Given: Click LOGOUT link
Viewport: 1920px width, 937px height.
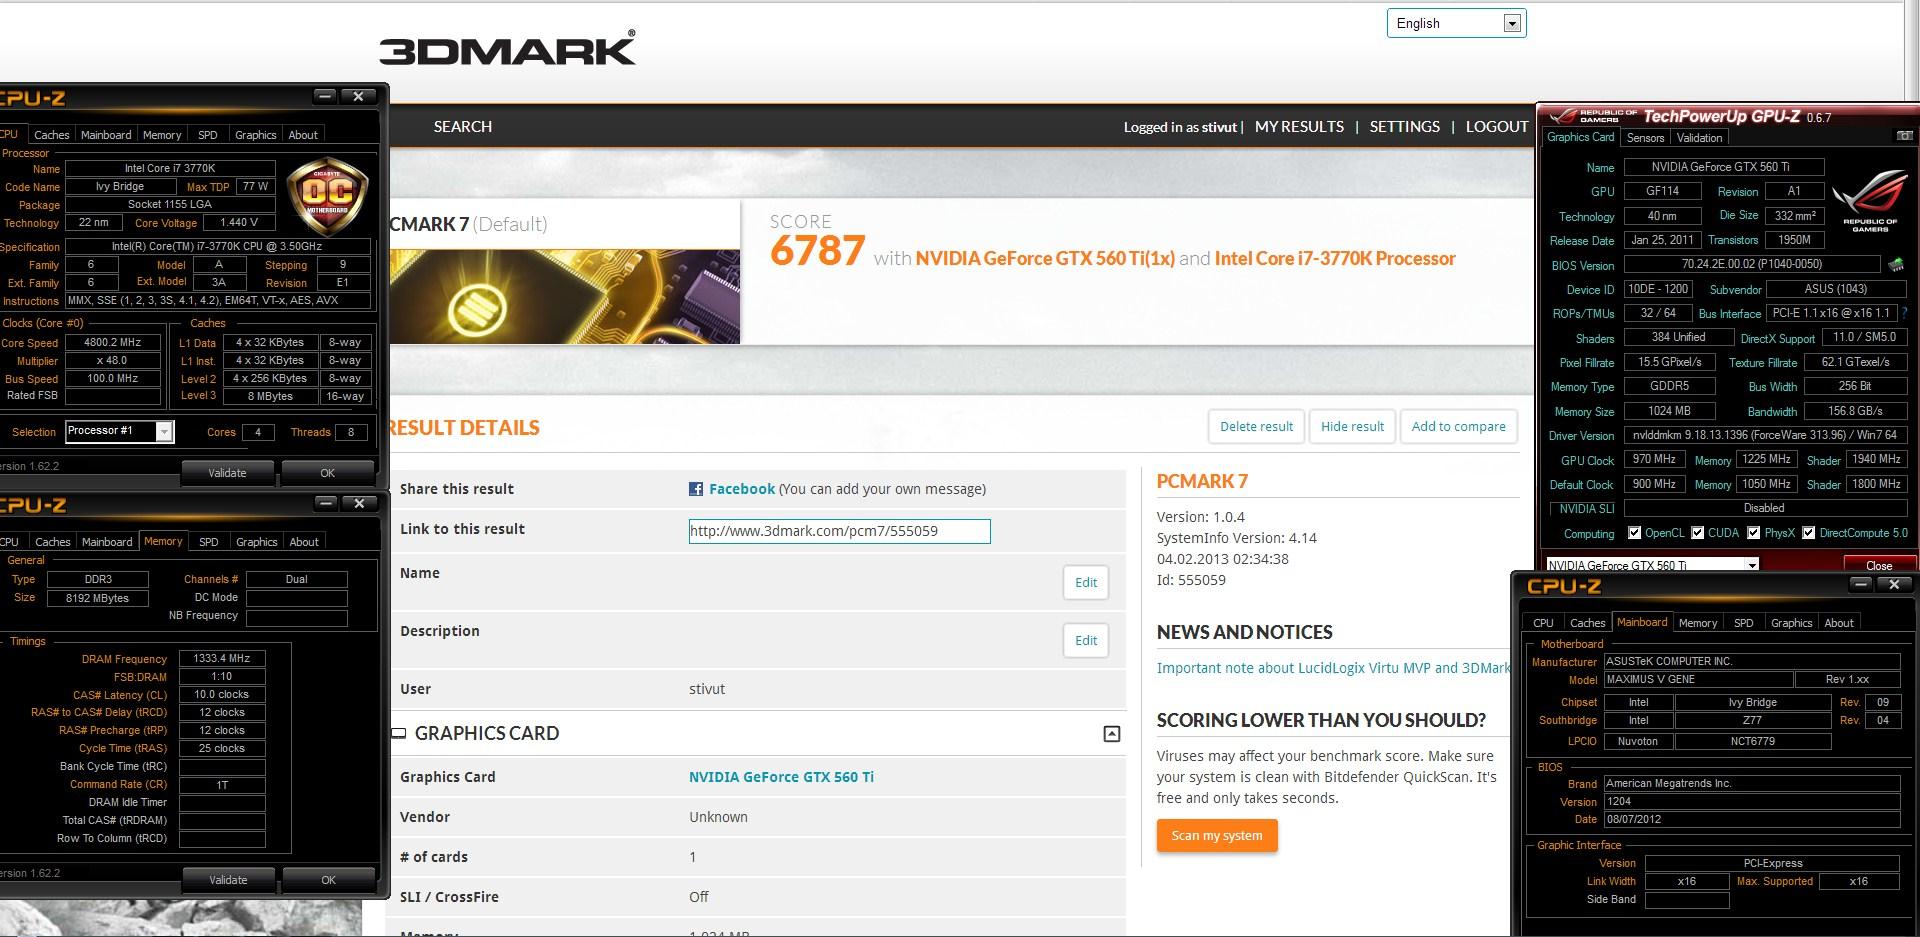Looking at the screenshot, I should [x=1497, y=127].
